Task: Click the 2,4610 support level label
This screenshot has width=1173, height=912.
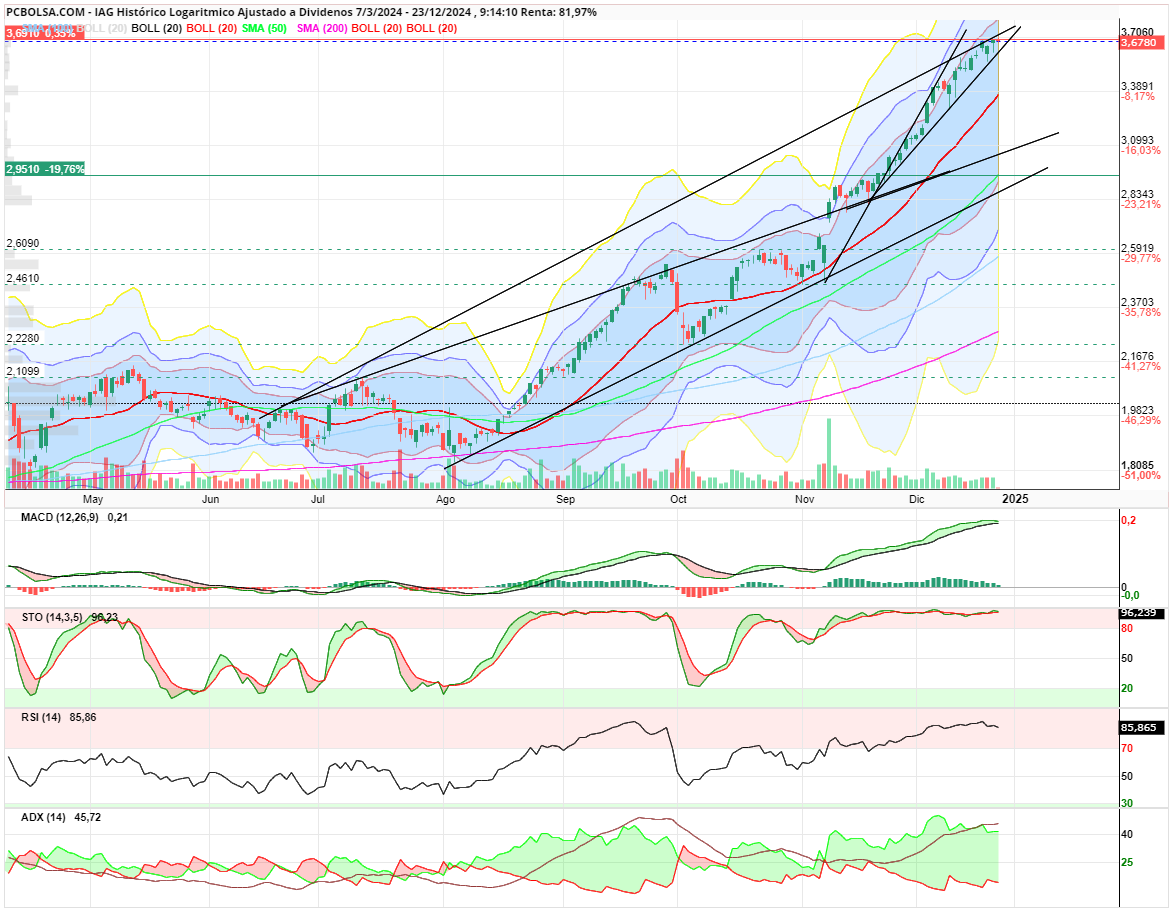Action: [x=22, y=278]
